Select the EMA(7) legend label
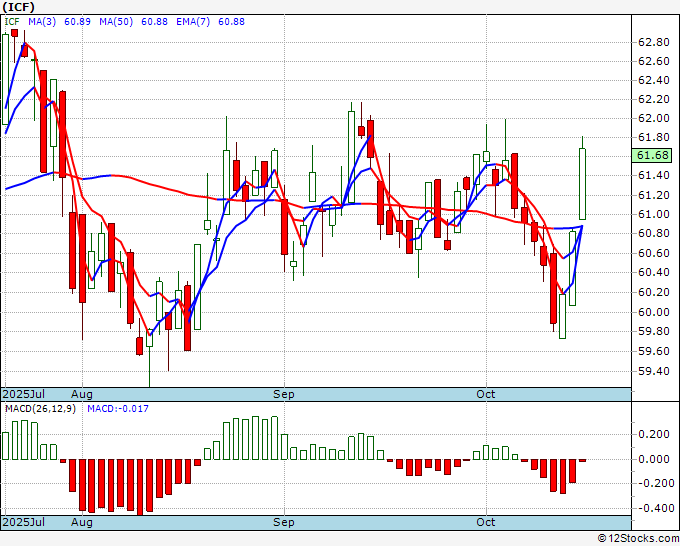 pos(193,21)
